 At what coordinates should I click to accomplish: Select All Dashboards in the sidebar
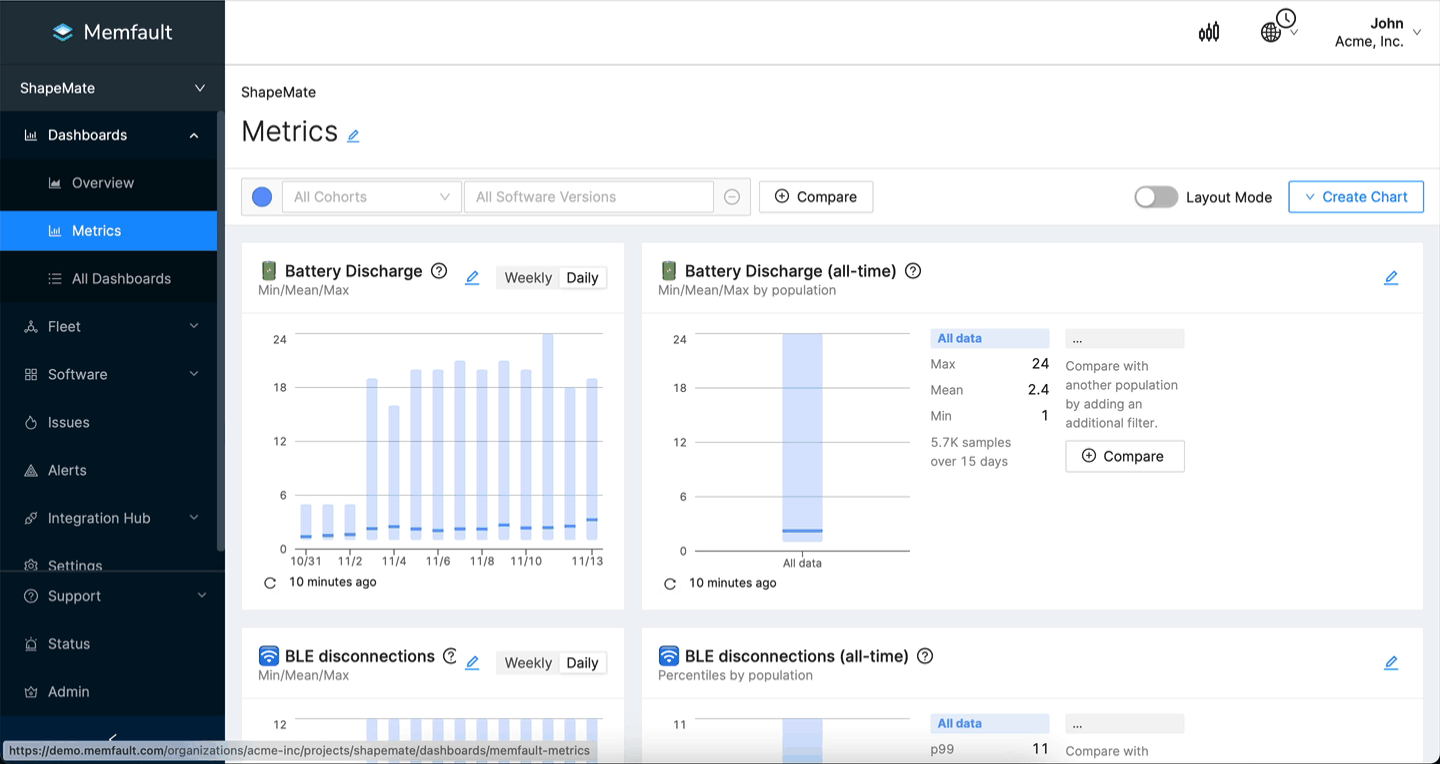(x=120, y=278)
